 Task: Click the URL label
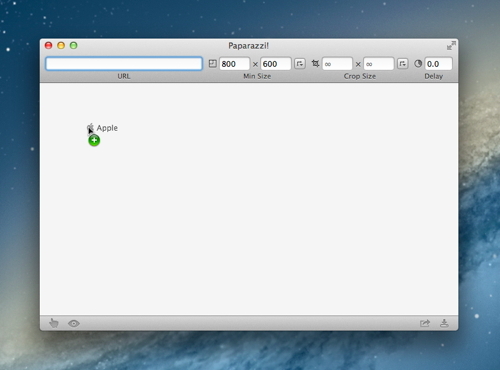(124, 76)
